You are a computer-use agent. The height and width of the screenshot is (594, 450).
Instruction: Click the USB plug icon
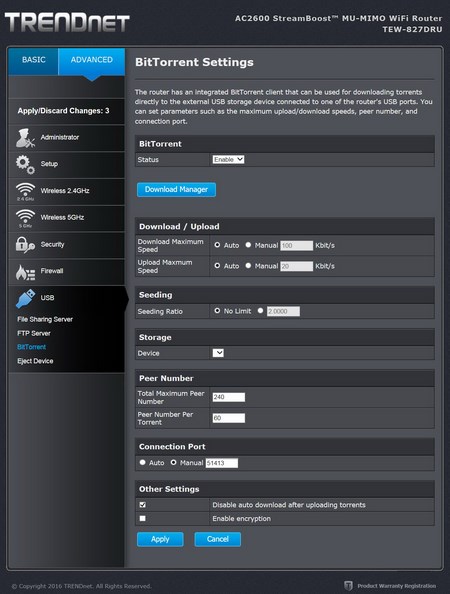pos(26,299)
